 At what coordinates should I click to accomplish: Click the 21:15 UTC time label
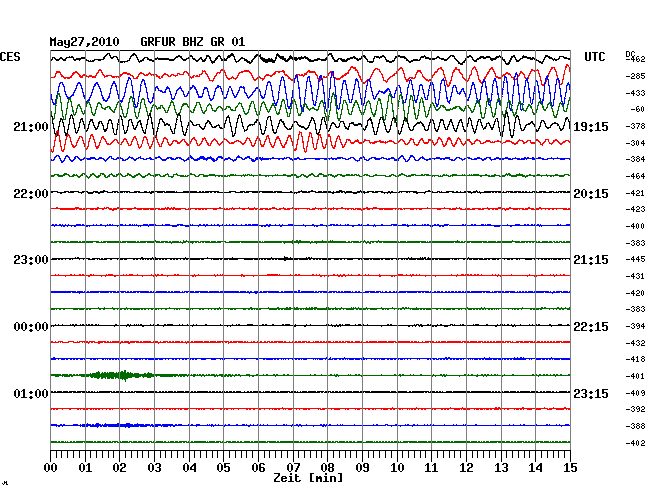coord(591,260)
